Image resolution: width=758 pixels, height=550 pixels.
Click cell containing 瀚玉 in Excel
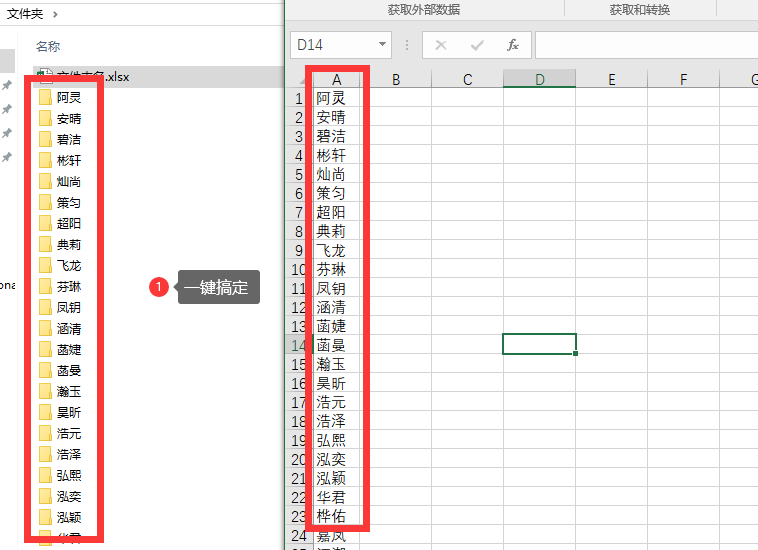coord(337,364)
